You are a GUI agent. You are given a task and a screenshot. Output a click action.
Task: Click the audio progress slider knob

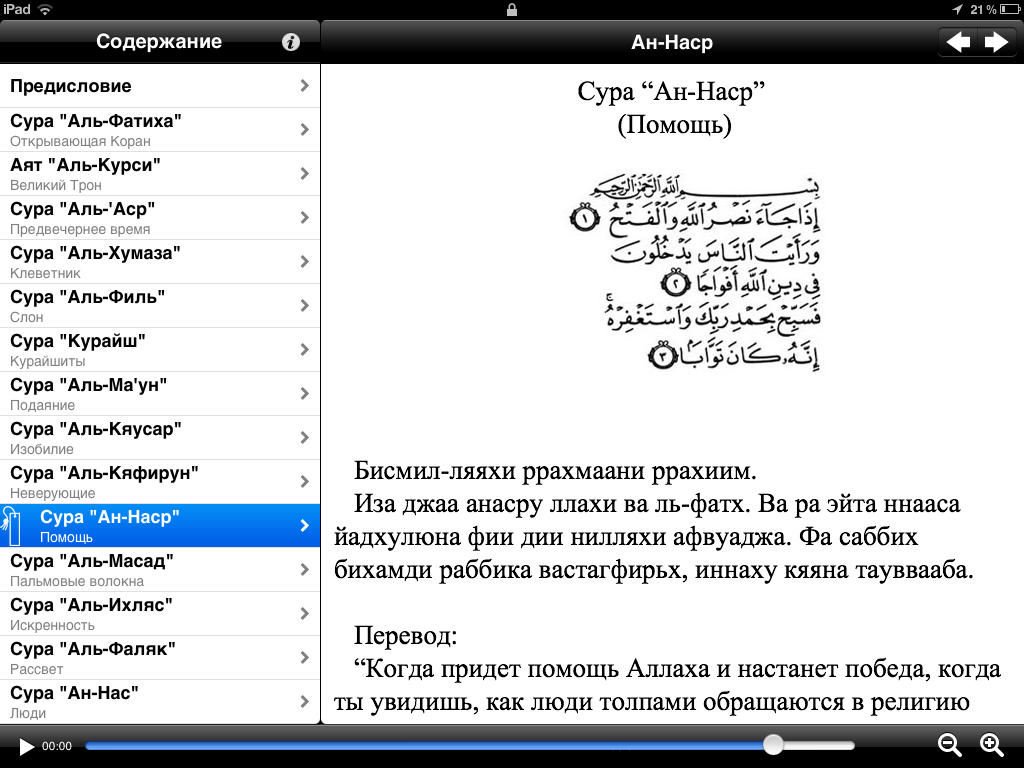[773, 744]
